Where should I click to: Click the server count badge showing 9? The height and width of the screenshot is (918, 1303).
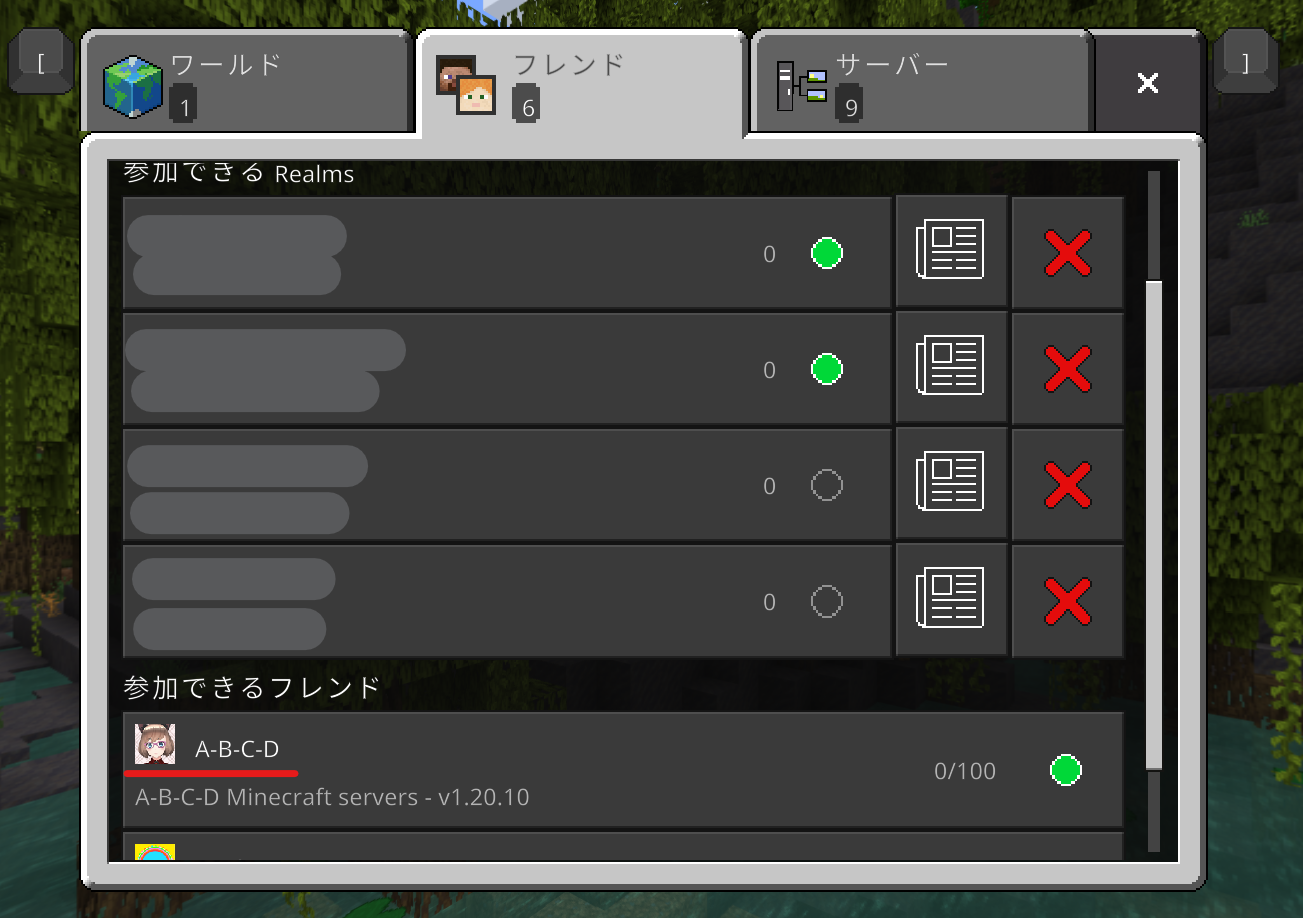(x=850, y=104)
